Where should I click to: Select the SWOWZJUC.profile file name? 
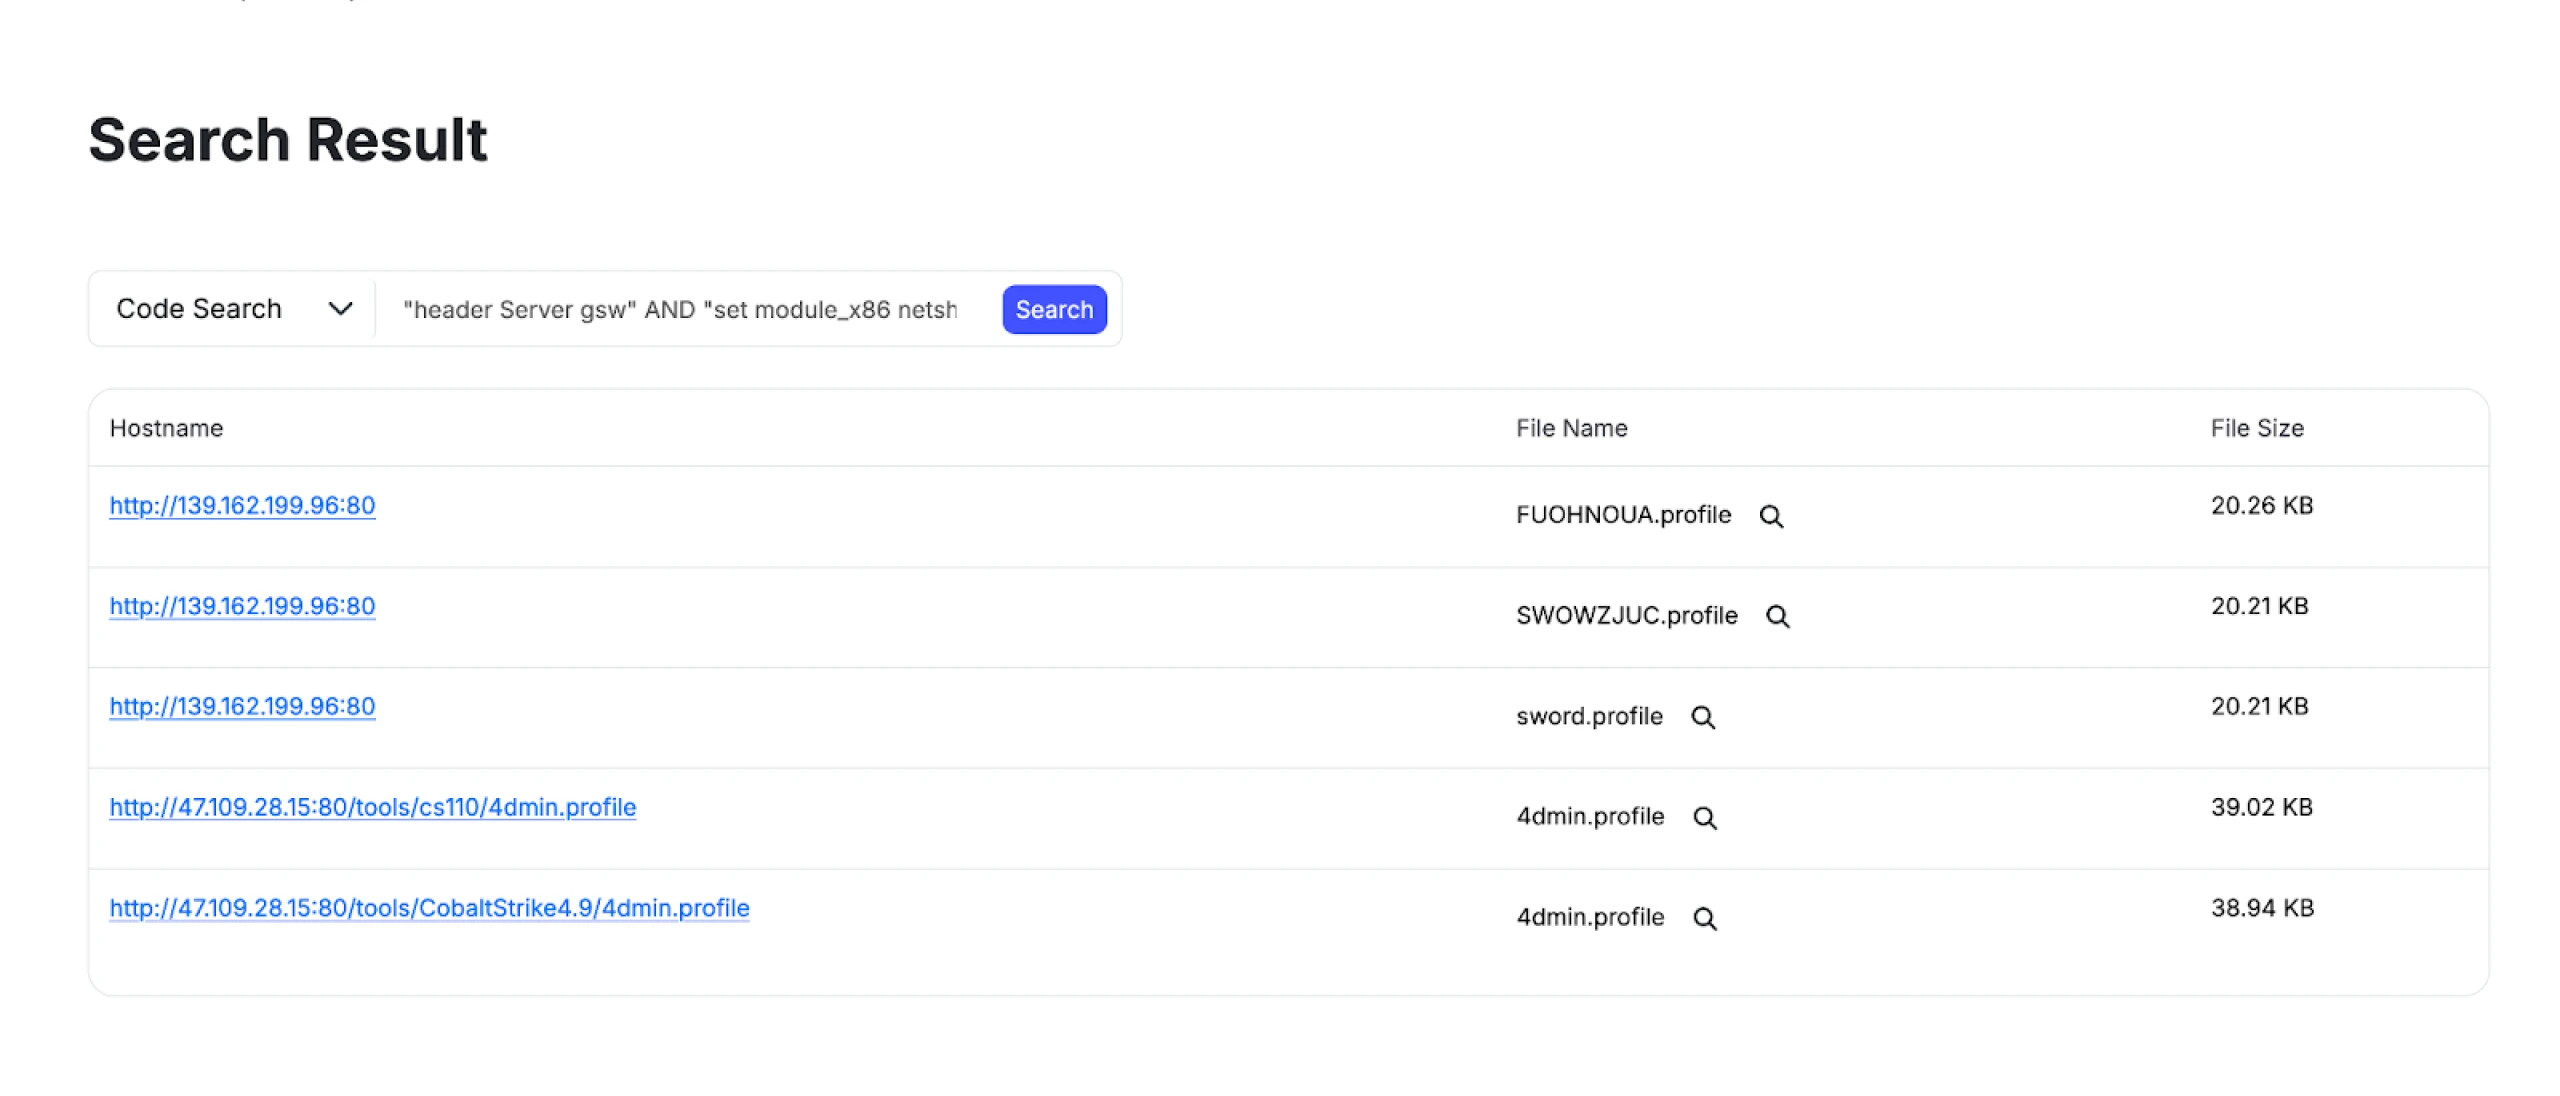pyautogui.click(x=1626, y=616)
